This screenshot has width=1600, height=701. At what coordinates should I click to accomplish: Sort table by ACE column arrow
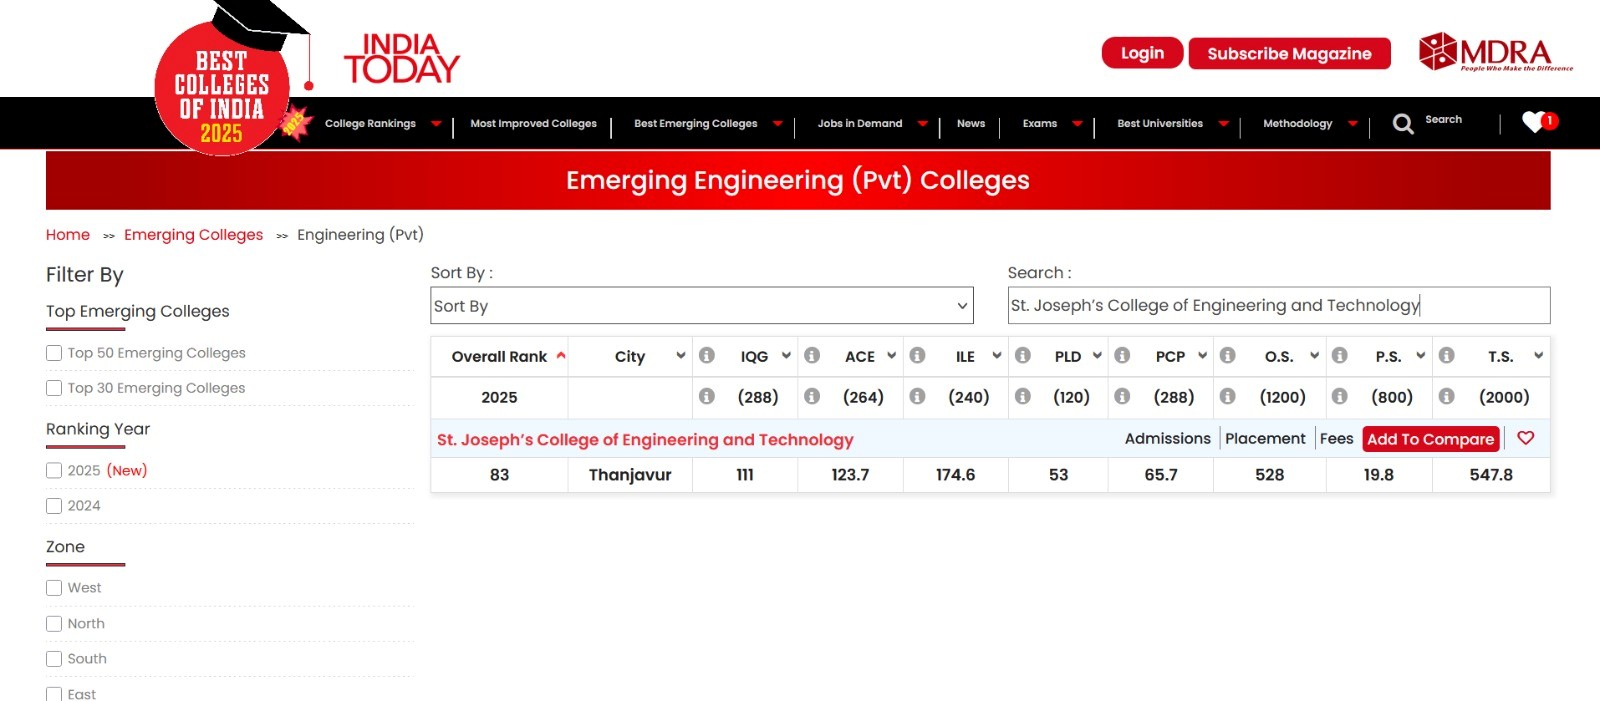click(892, 356)
